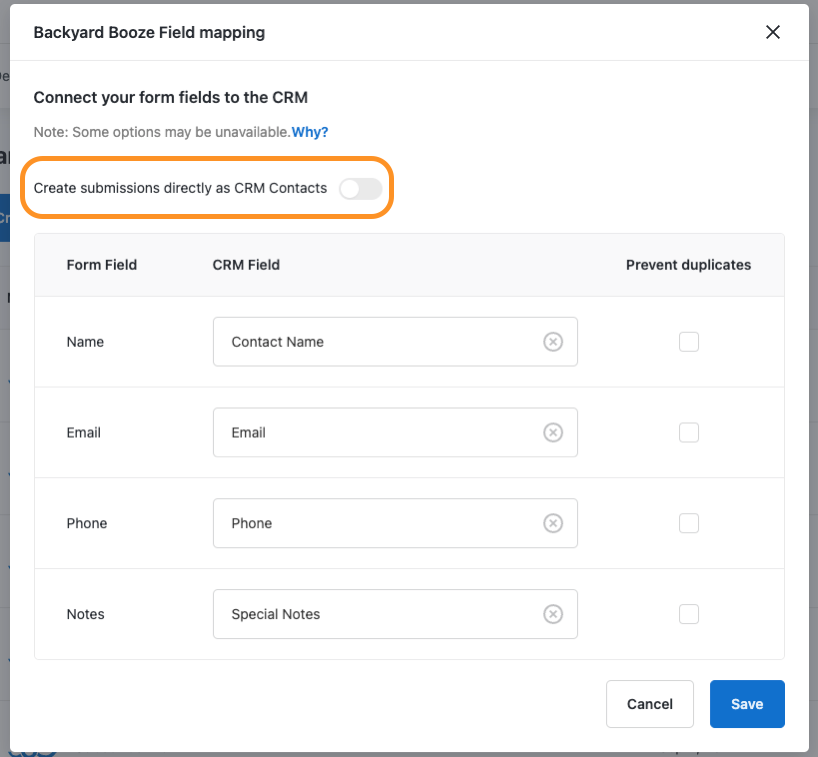The height and width of the screenshot is (757, 818).
Task: Click the CRM Field column header
Action: point(246,265)
